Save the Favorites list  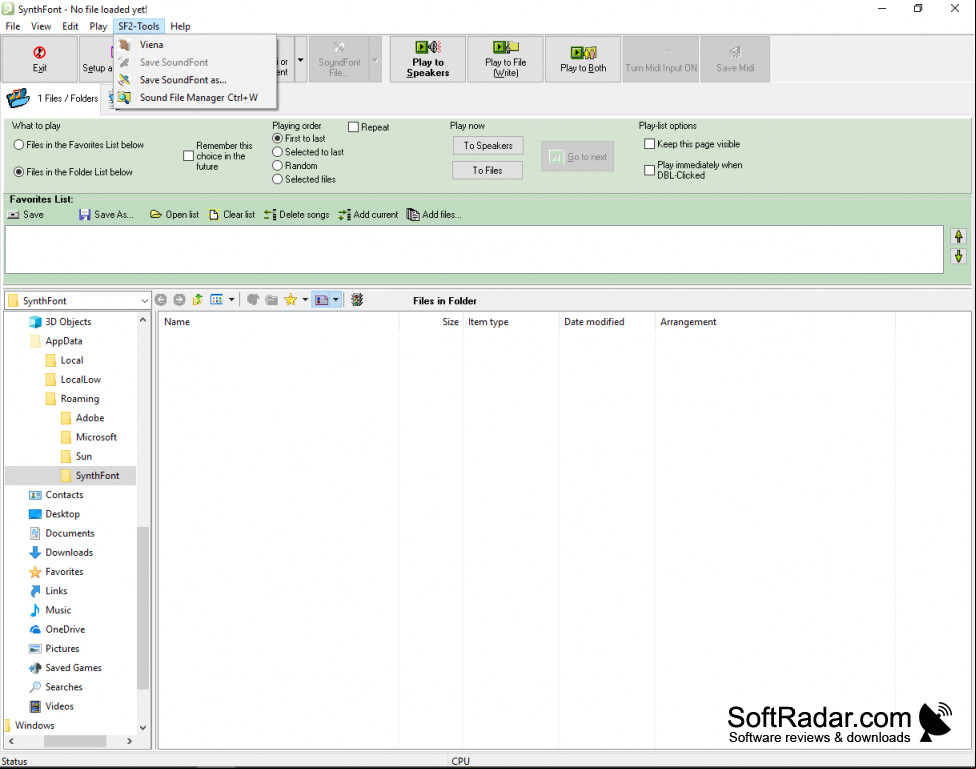coord(26,215)
